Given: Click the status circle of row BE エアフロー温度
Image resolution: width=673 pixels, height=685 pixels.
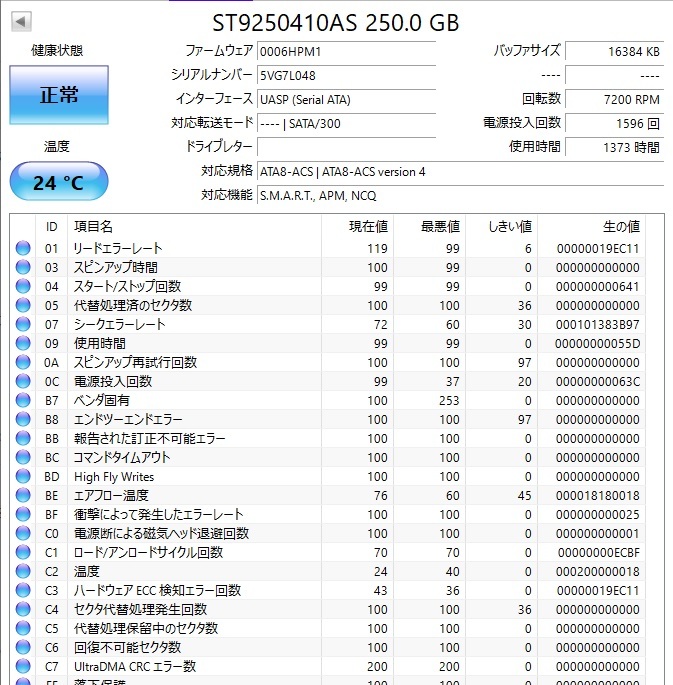Looking at the screenshot, I should [23, 495].
